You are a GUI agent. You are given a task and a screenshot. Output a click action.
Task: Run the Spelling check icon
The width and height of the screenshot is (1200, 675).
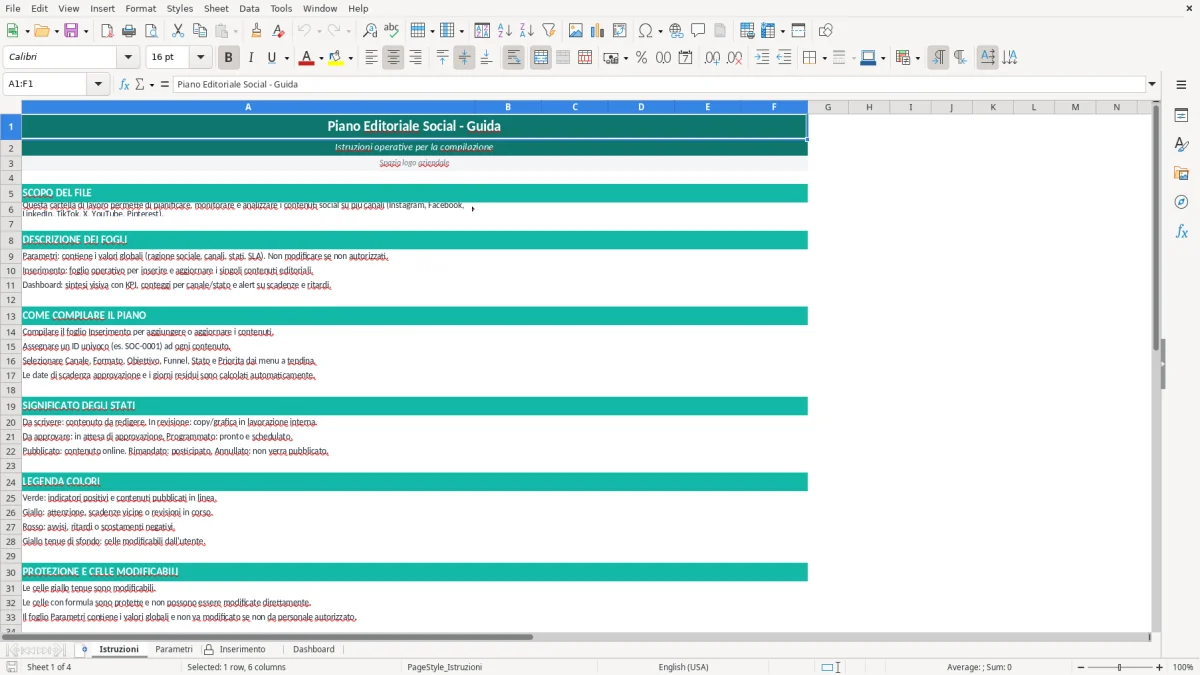(x=392, y=31)
